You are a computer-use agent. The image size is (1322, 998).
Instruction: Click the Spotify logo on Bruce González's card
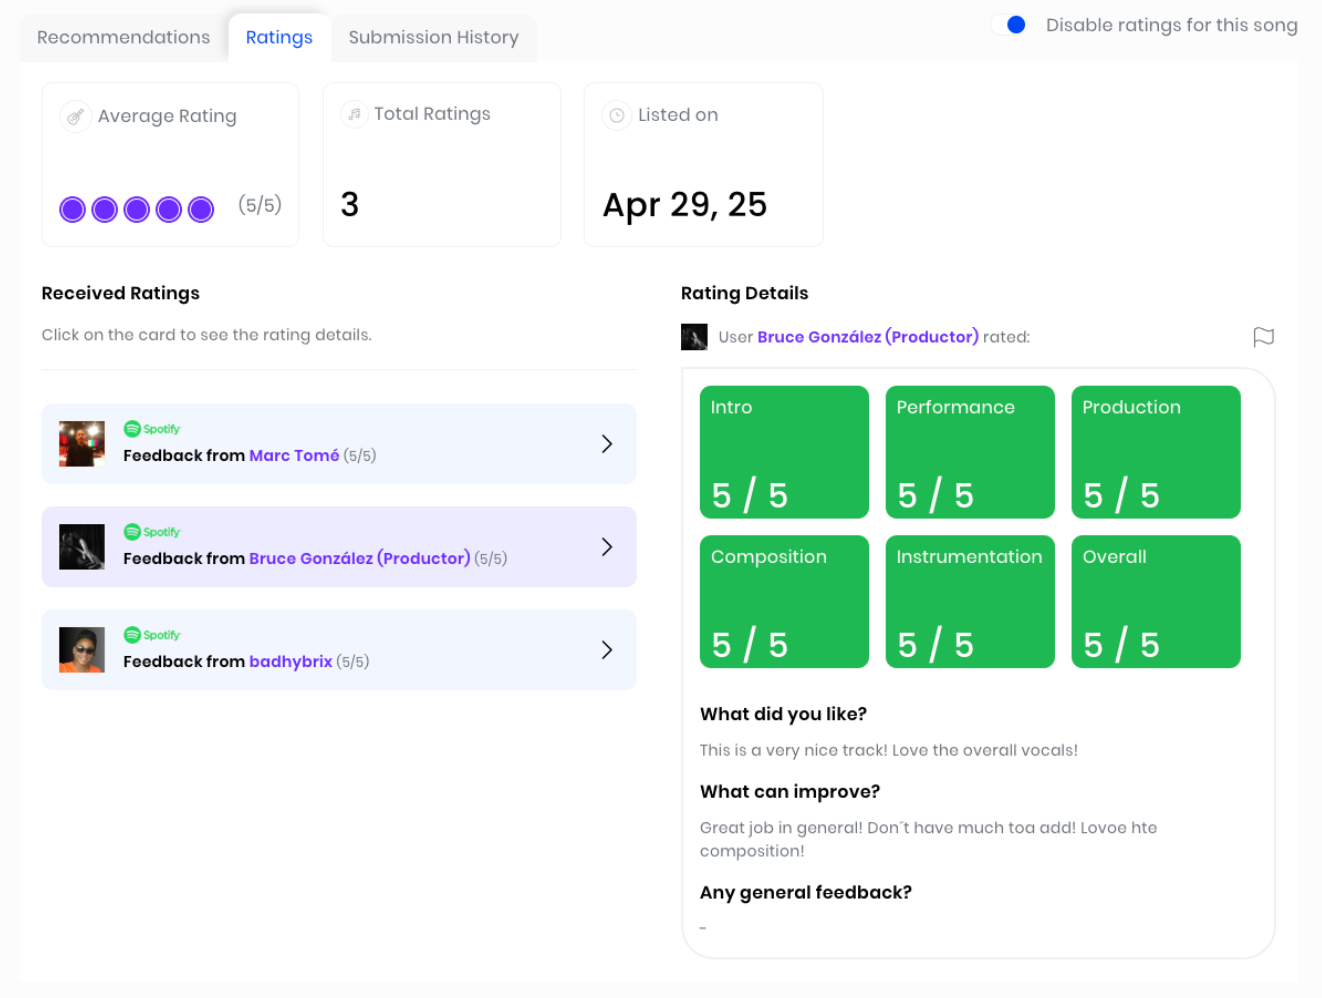[152, 532]
